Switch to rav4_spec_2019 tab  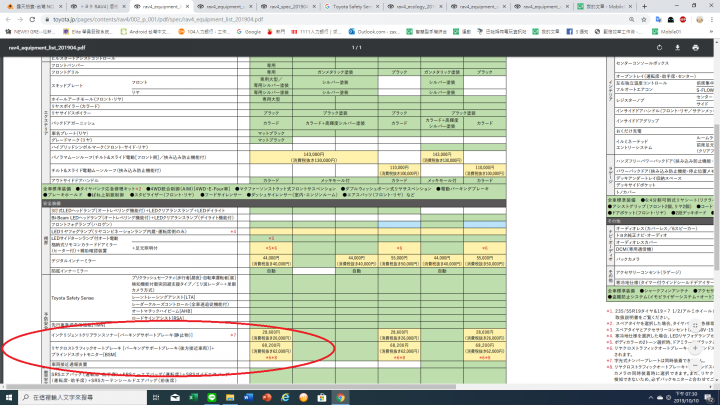pos(288,6)
